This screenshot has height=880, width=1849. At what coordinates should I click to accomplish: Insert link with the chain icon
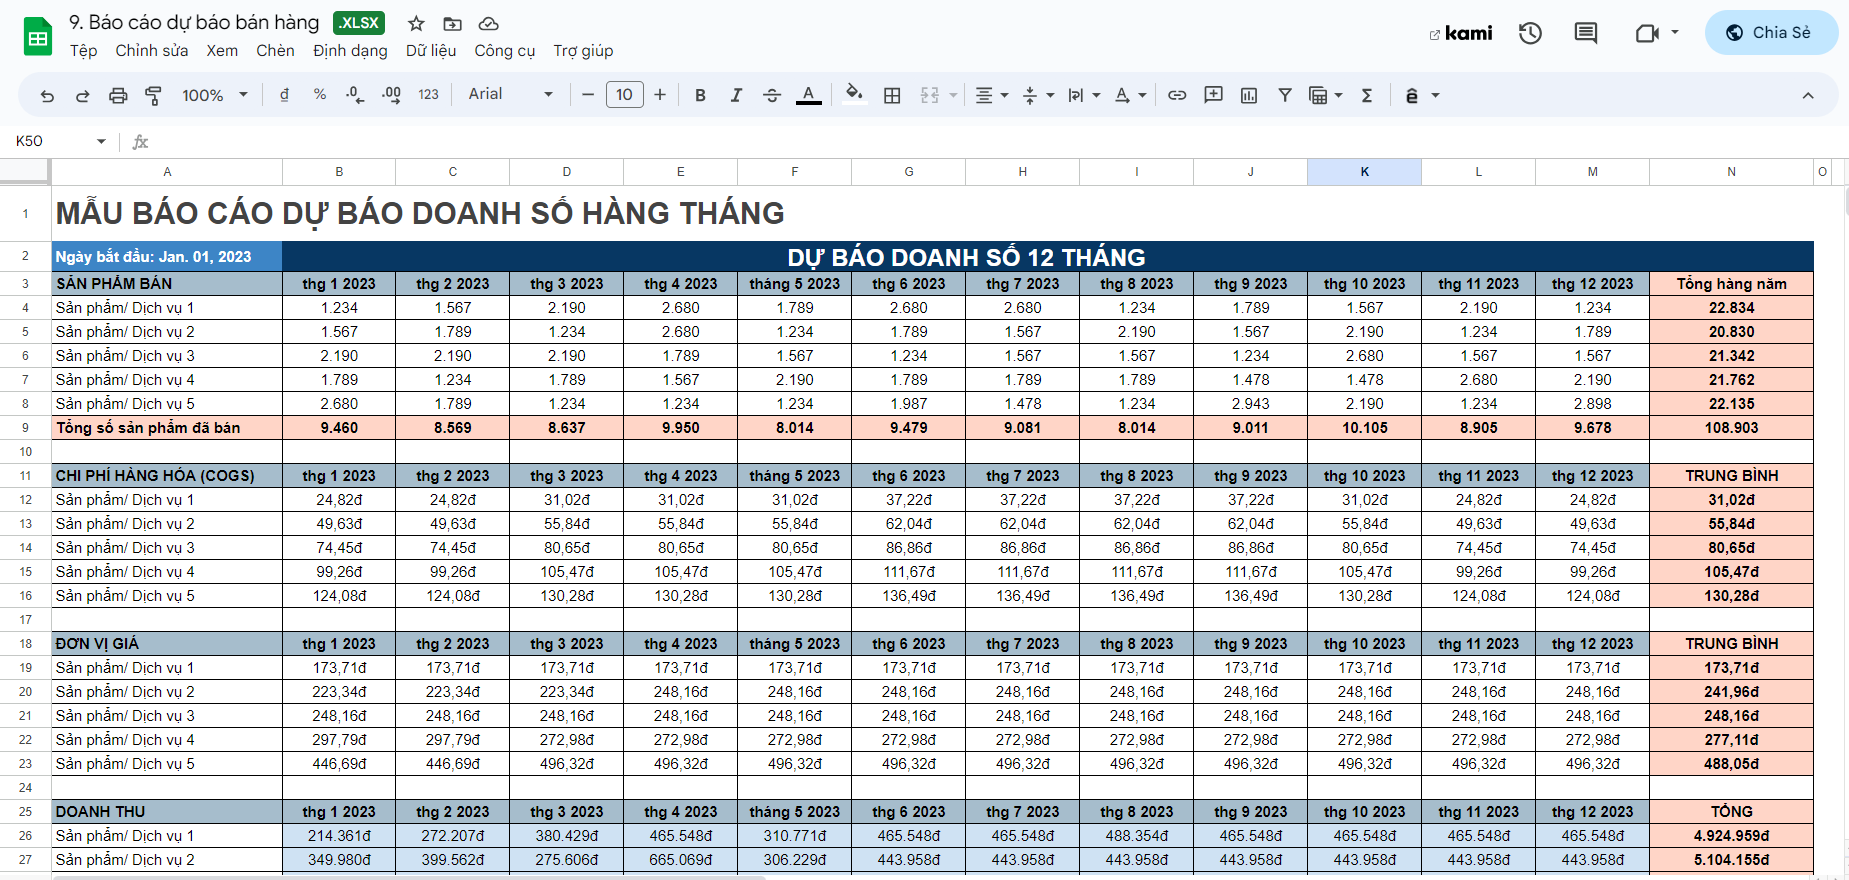pos(1177,95)
